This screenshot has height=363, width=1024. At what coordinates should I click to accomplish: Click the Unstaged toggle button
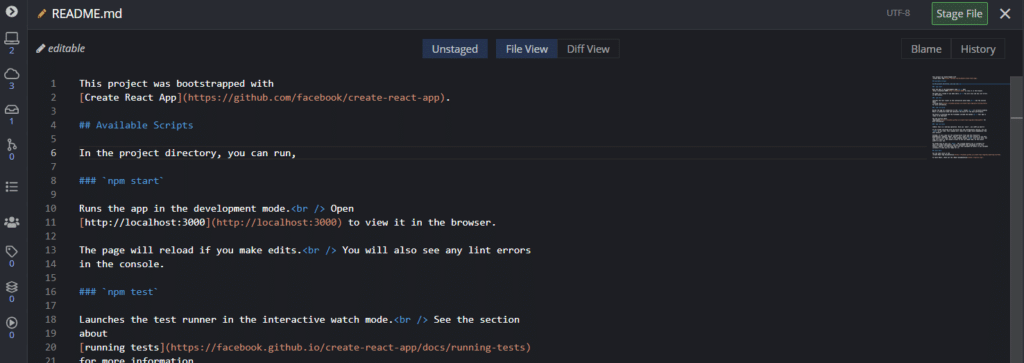455,49
